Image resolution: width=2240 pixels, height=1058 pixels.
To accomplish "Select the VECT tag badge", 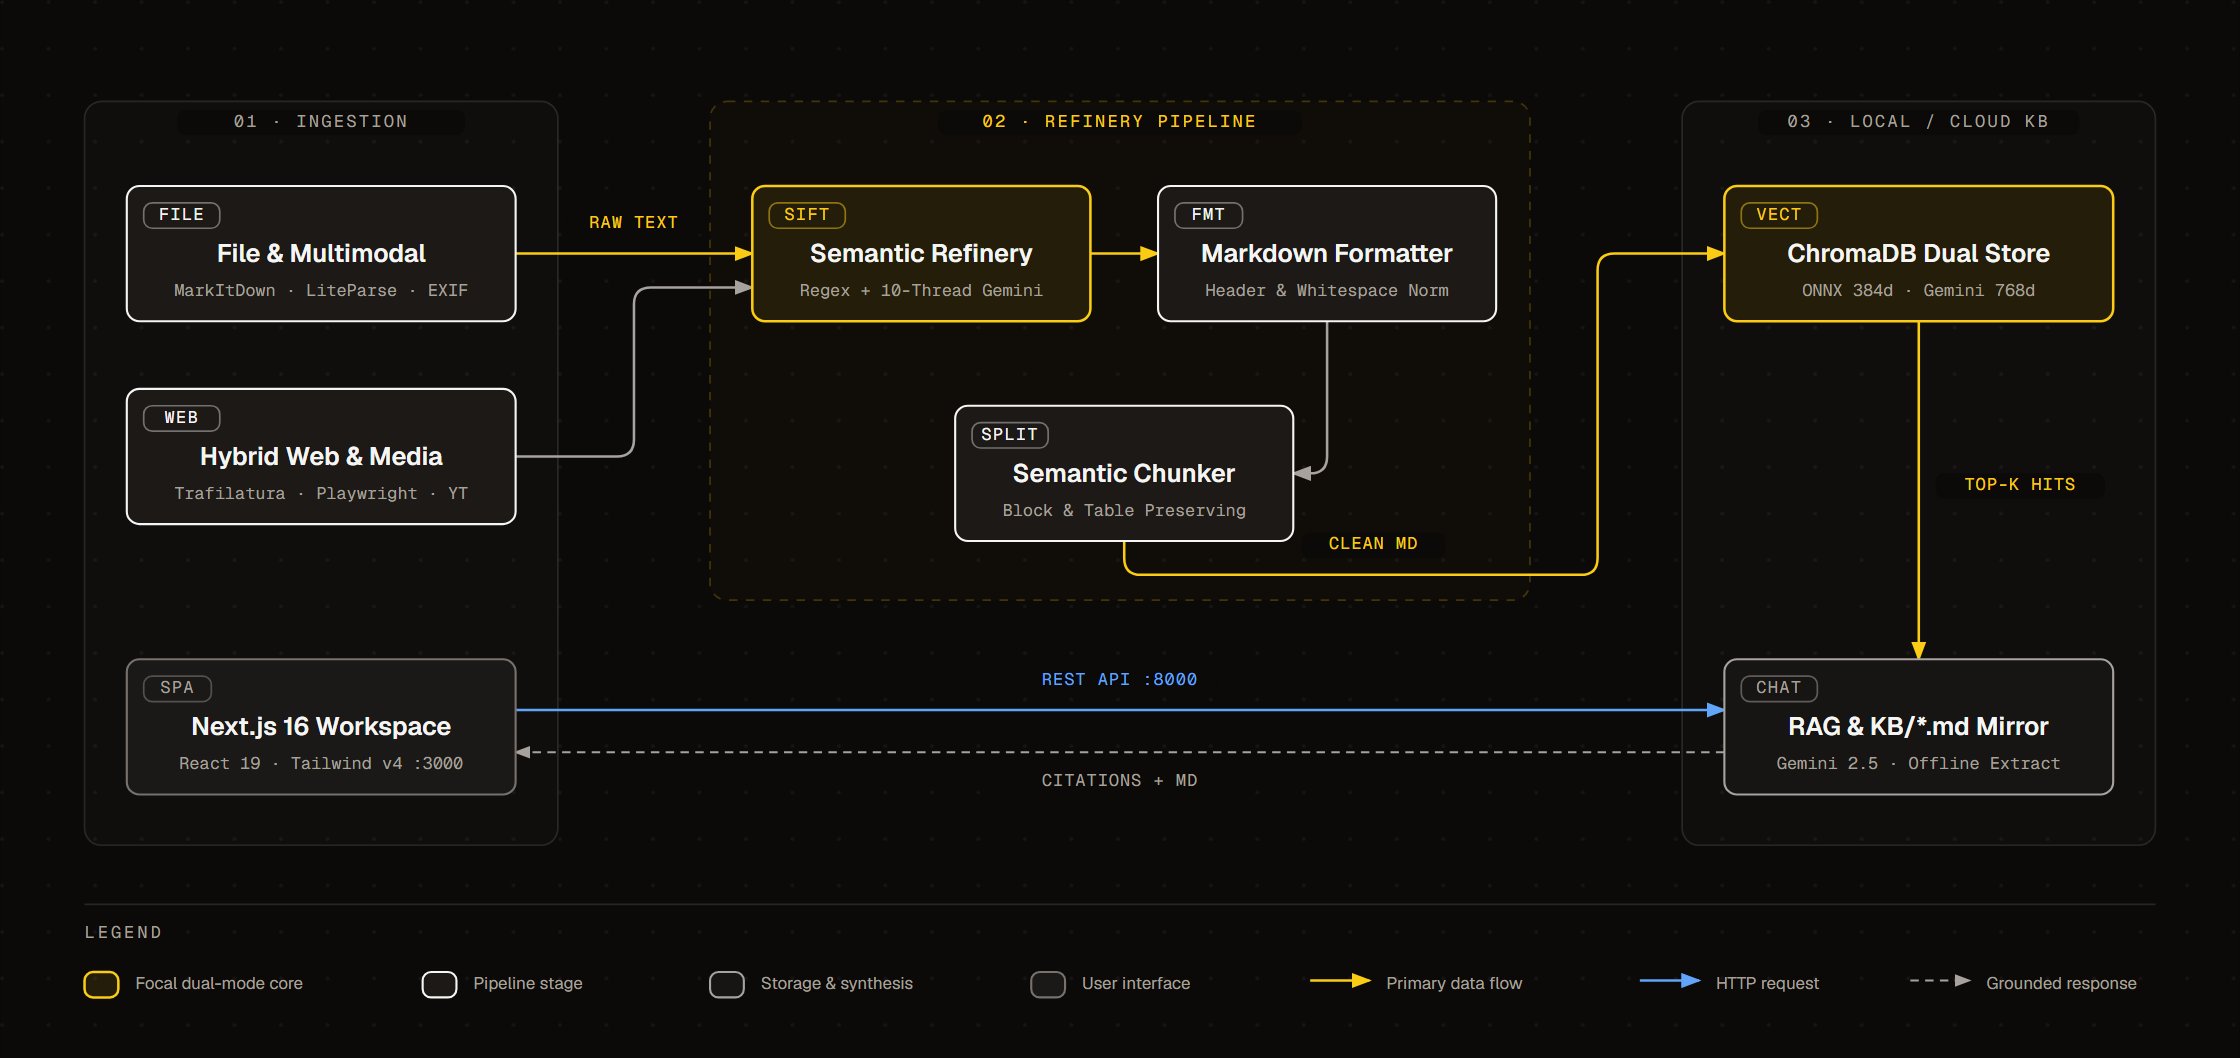I will point(1779,215).
